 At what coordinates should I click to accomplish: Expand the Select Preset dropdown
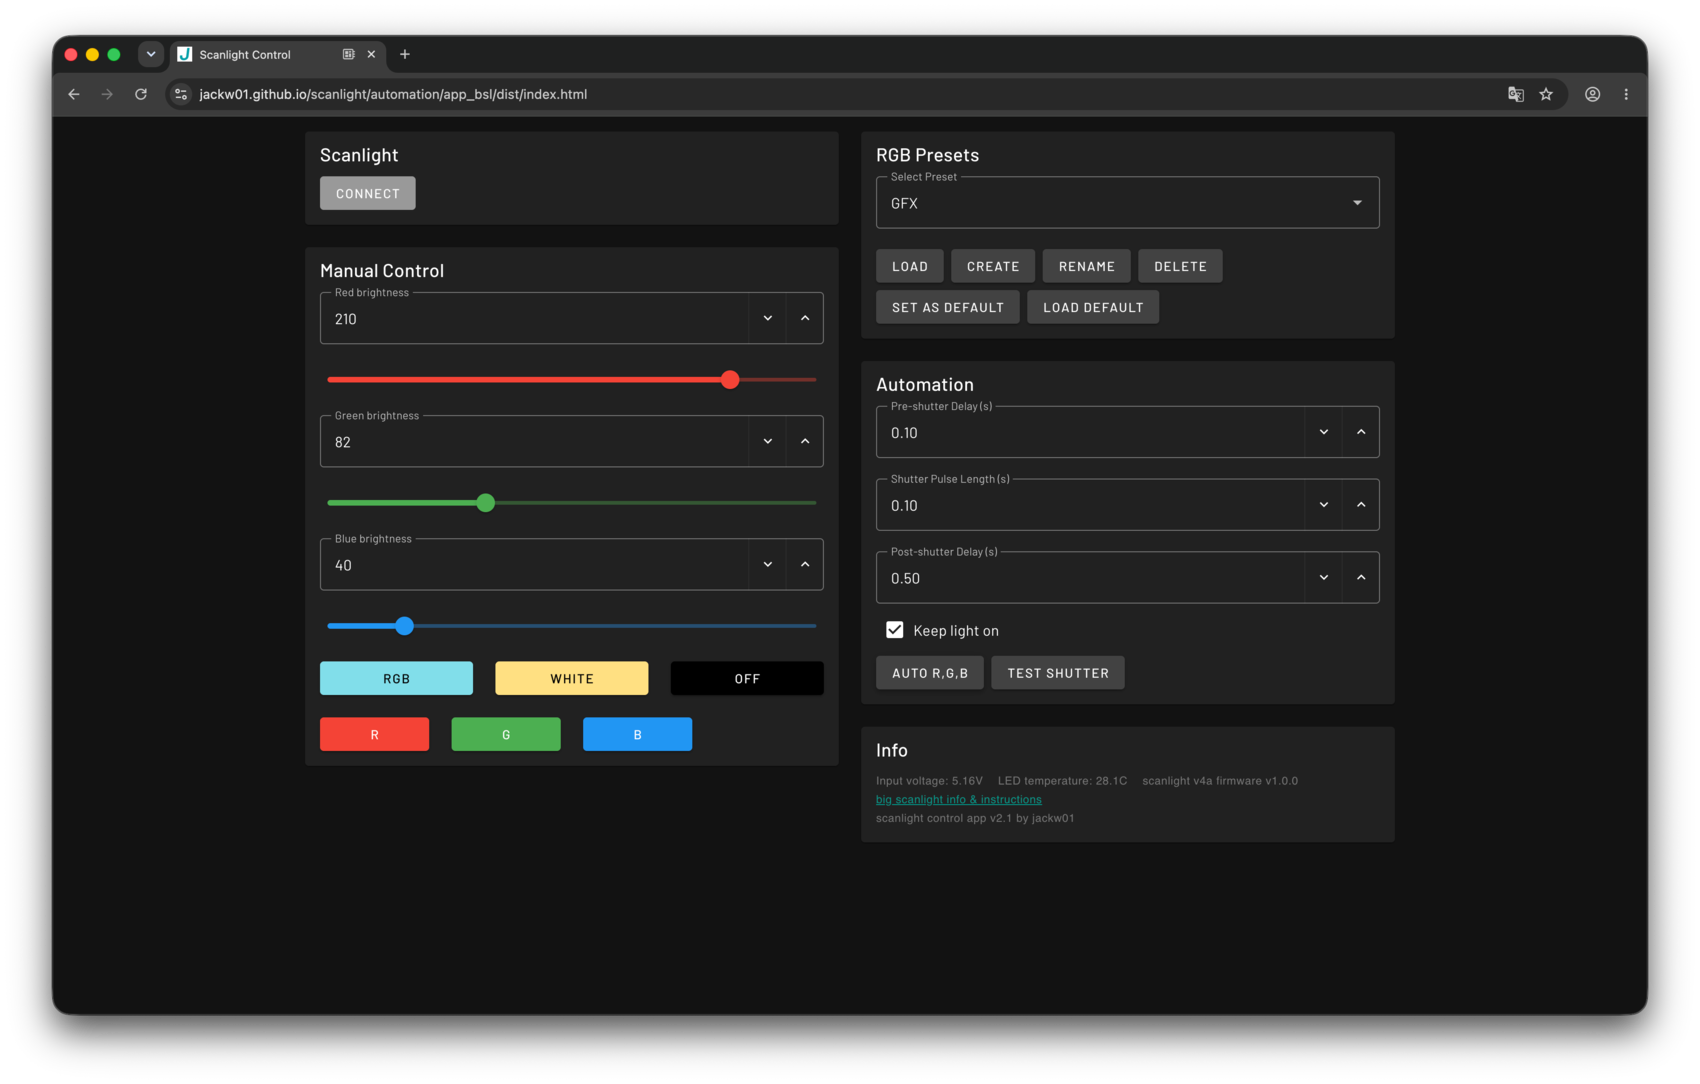pos(1128,203)
